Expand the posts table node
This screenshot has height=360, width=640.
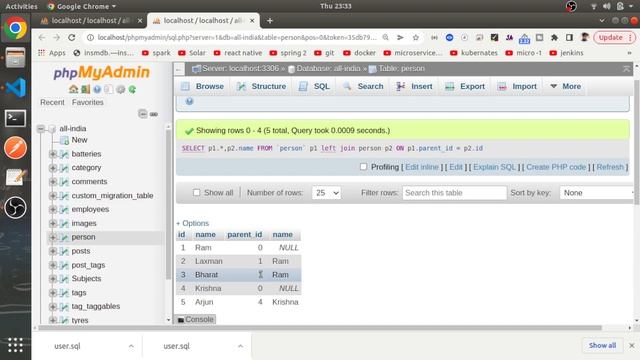[x=53, y=251]
